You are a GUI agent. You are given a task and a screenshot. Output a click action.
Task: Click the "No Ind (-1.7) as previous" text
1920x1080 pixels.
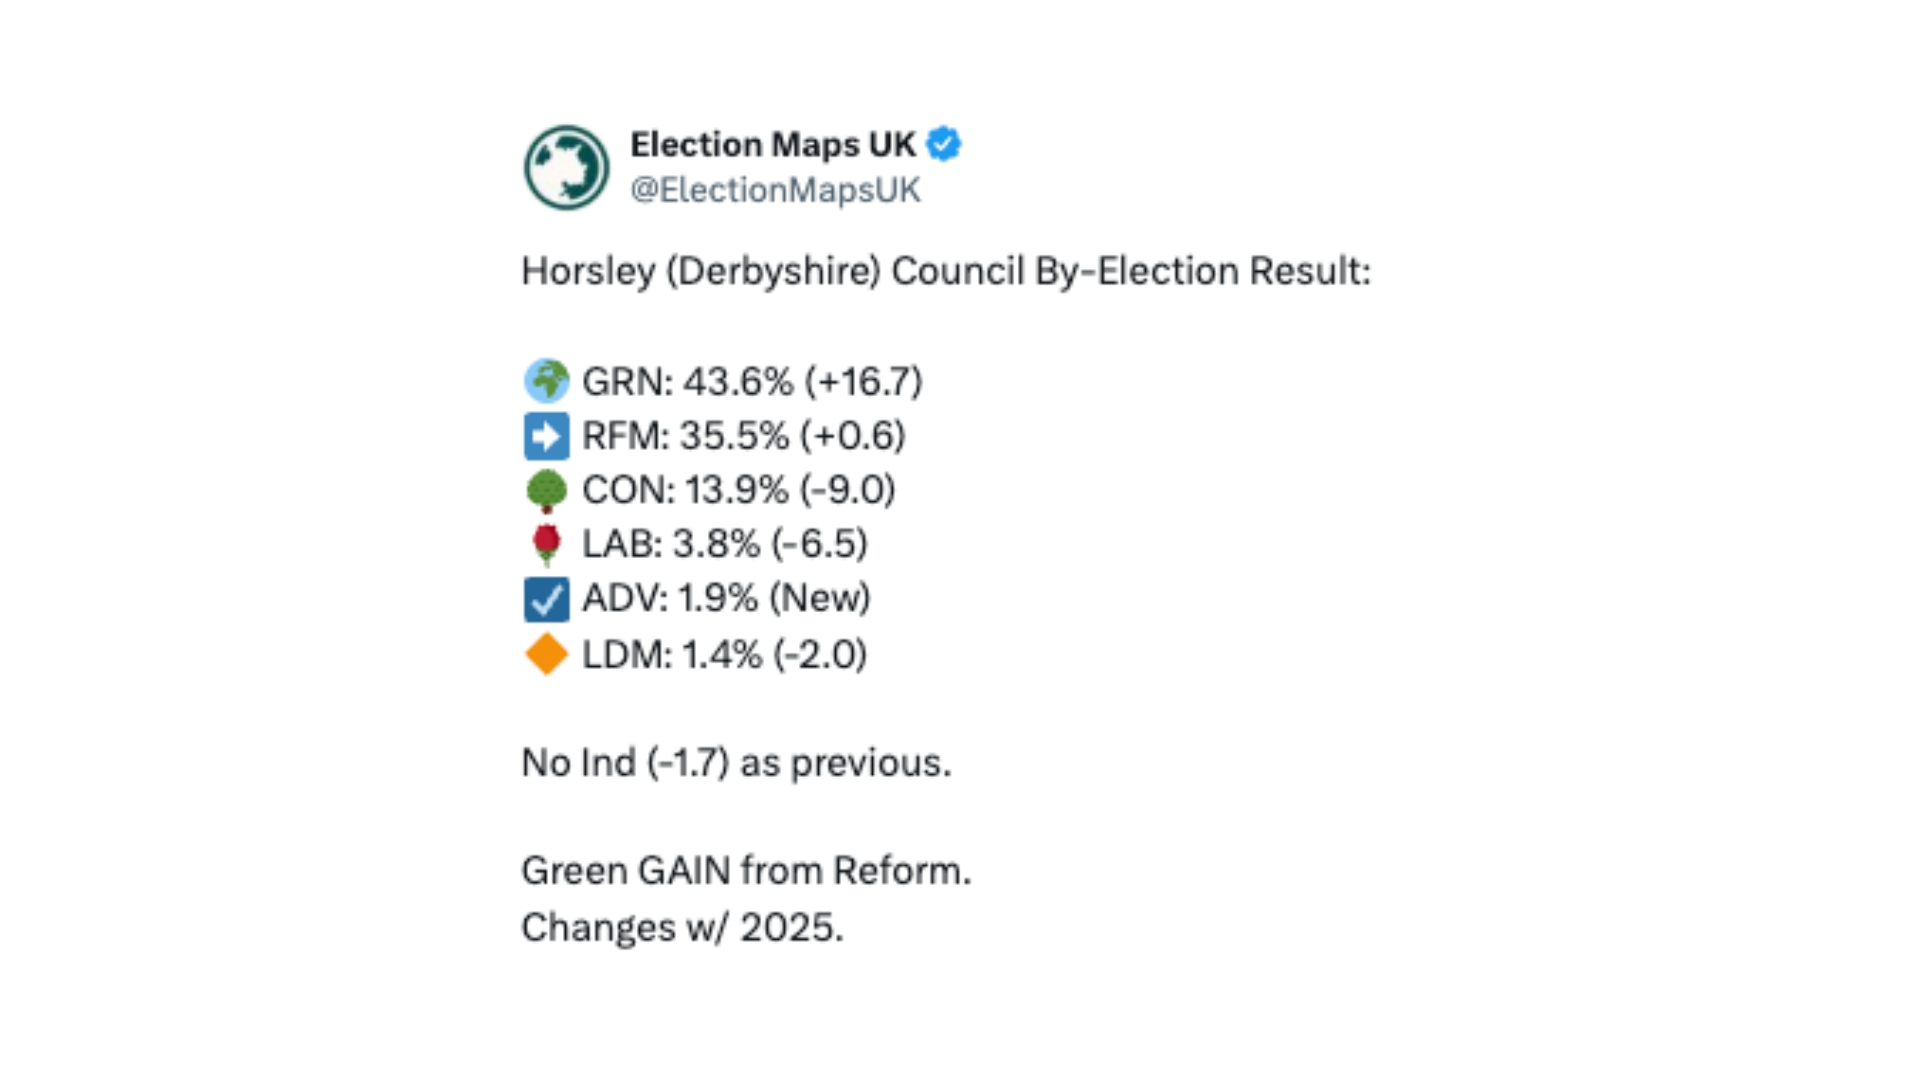736,763
